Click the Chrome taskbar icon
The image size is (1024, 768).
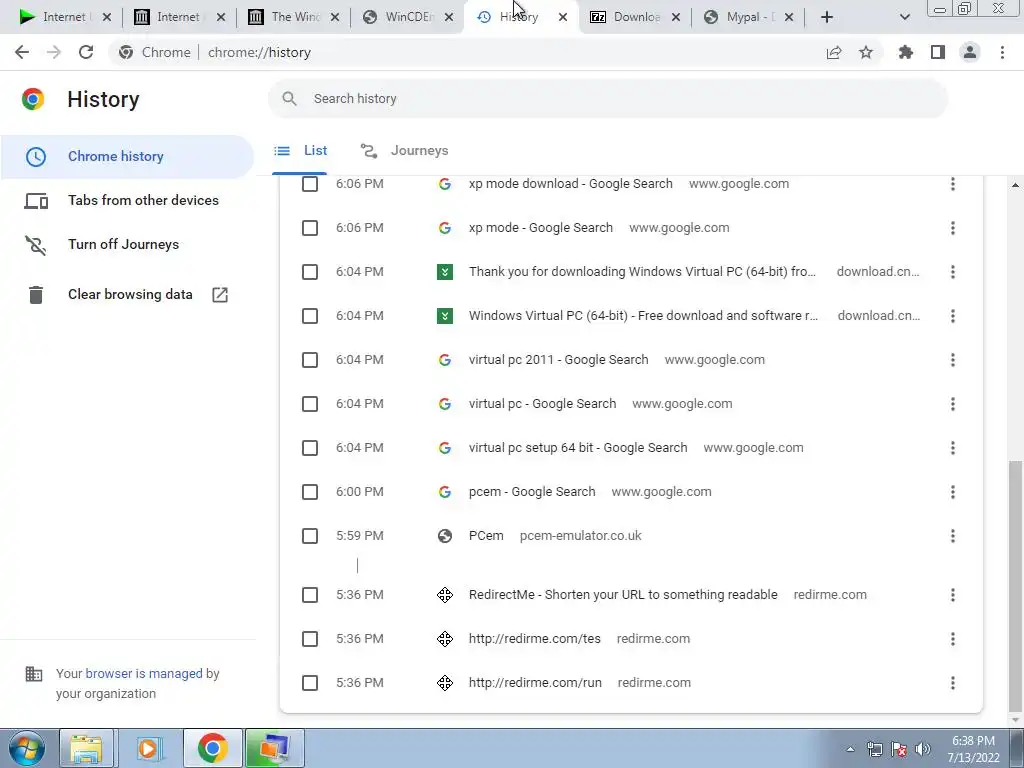212,748
